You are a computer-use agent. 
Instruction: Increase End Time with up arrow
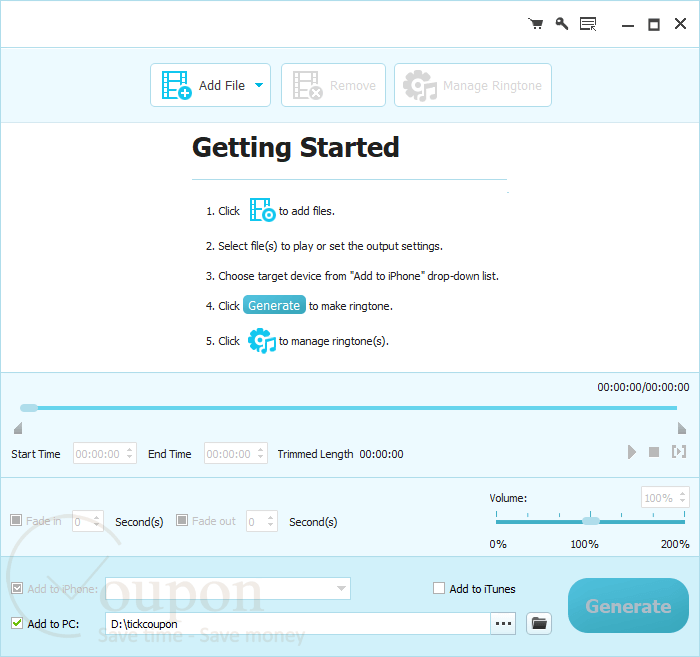point(261,450)
